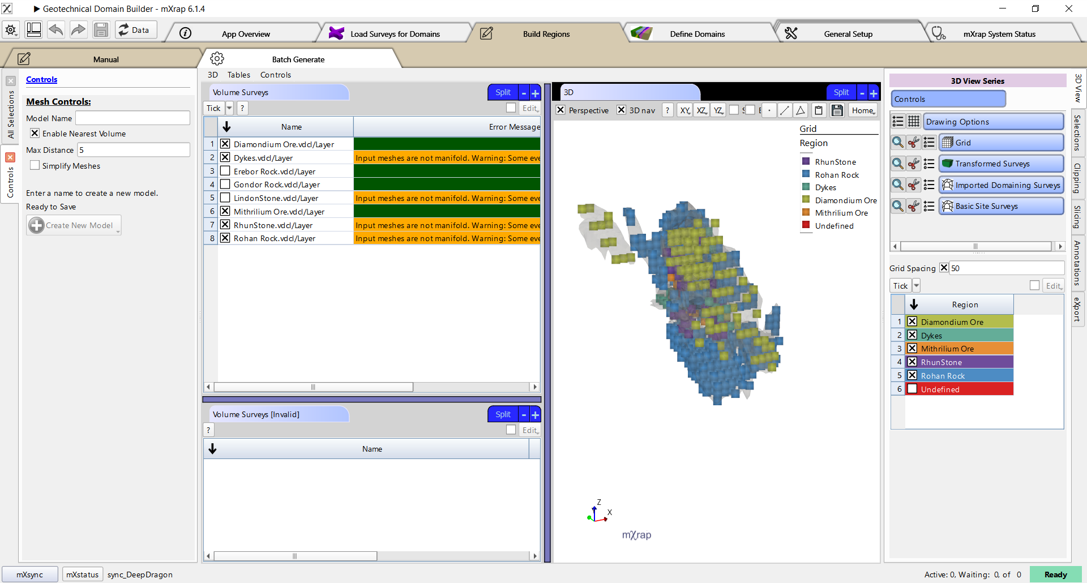Toggle the 3D nav checkbox
The width and height of the screenshot is (1087, 583).
tap(621, 110)
